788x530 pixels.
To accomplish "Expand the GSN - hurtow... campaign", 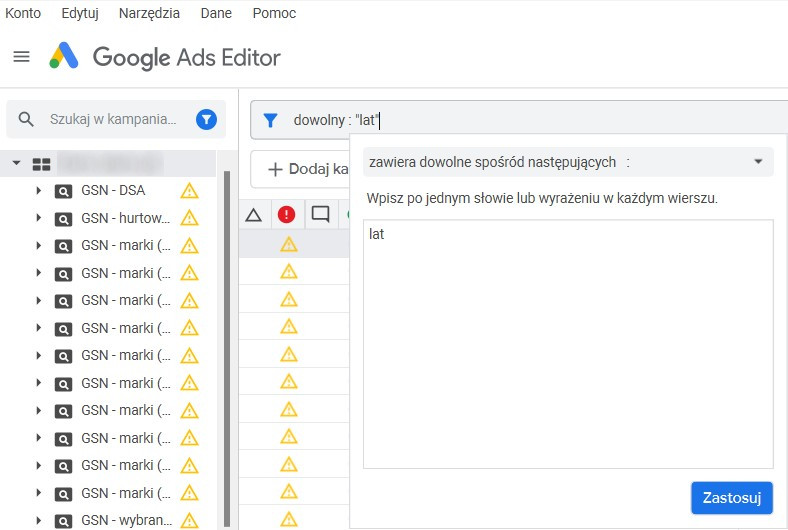I will coord(39,218).
